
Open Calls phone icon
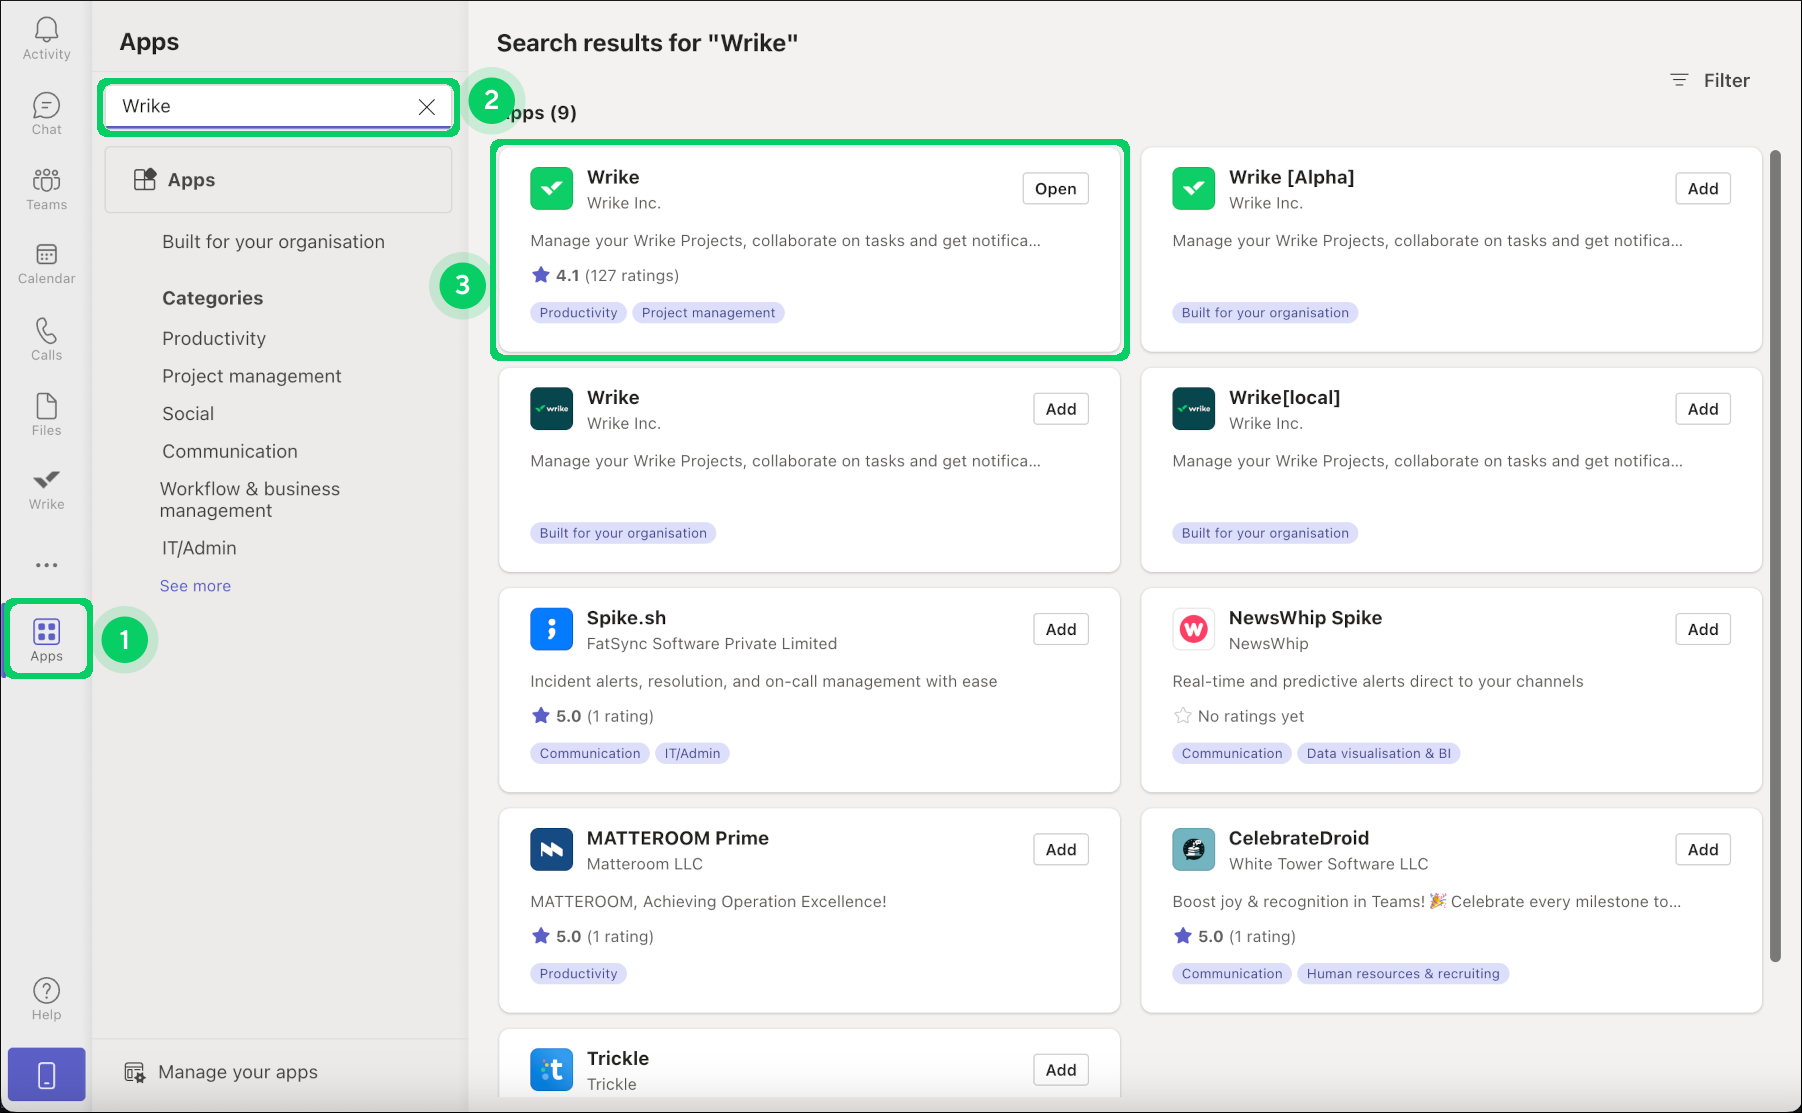[46, 339]
